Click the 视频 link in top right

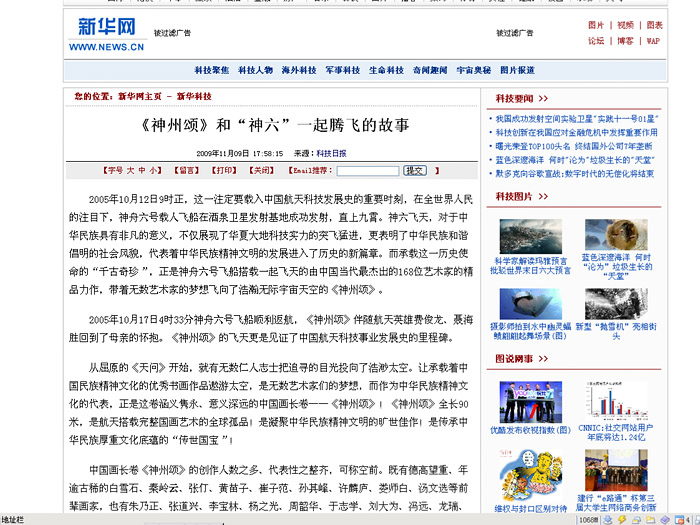(x=625, y=25)
